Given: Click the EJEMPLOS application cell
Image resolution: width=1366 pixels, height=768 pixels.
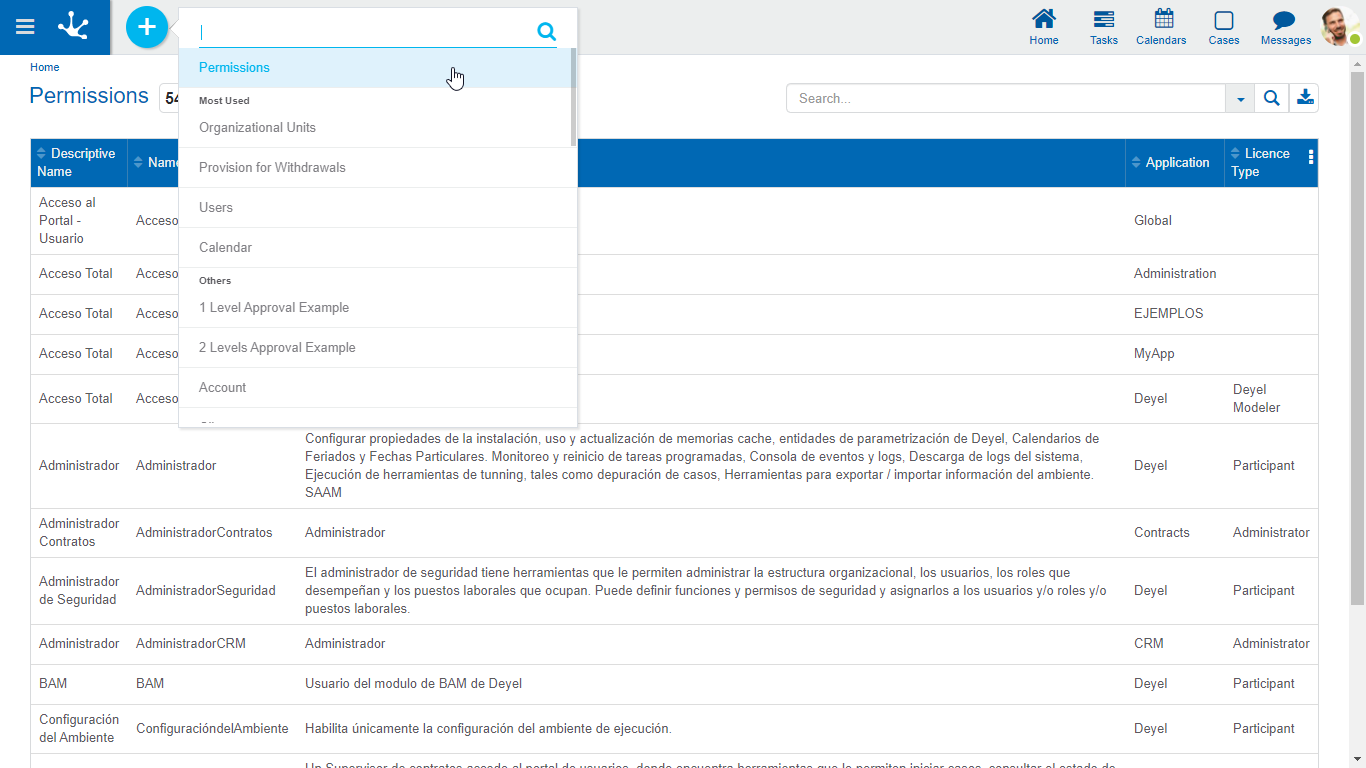Looking at the screenshot, I should coord(1169,314).
